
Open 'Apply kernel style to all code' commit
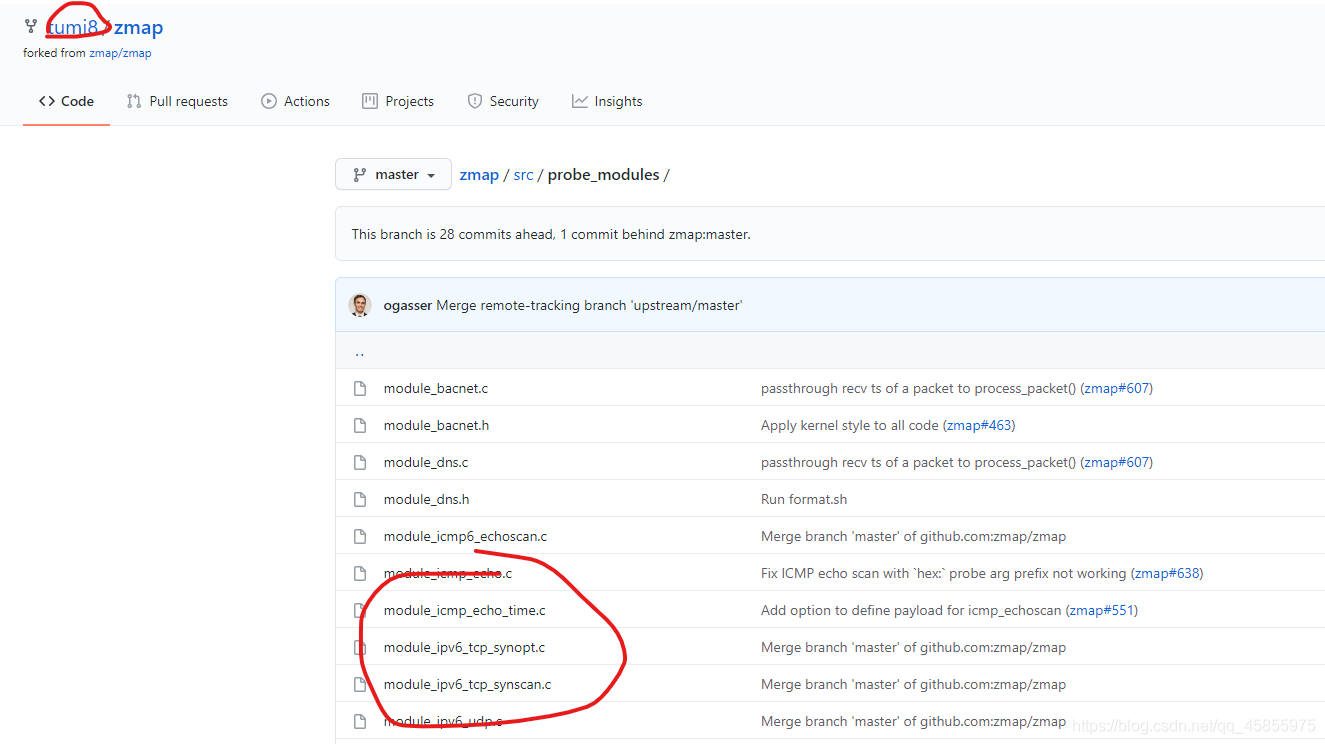point(850,425)
